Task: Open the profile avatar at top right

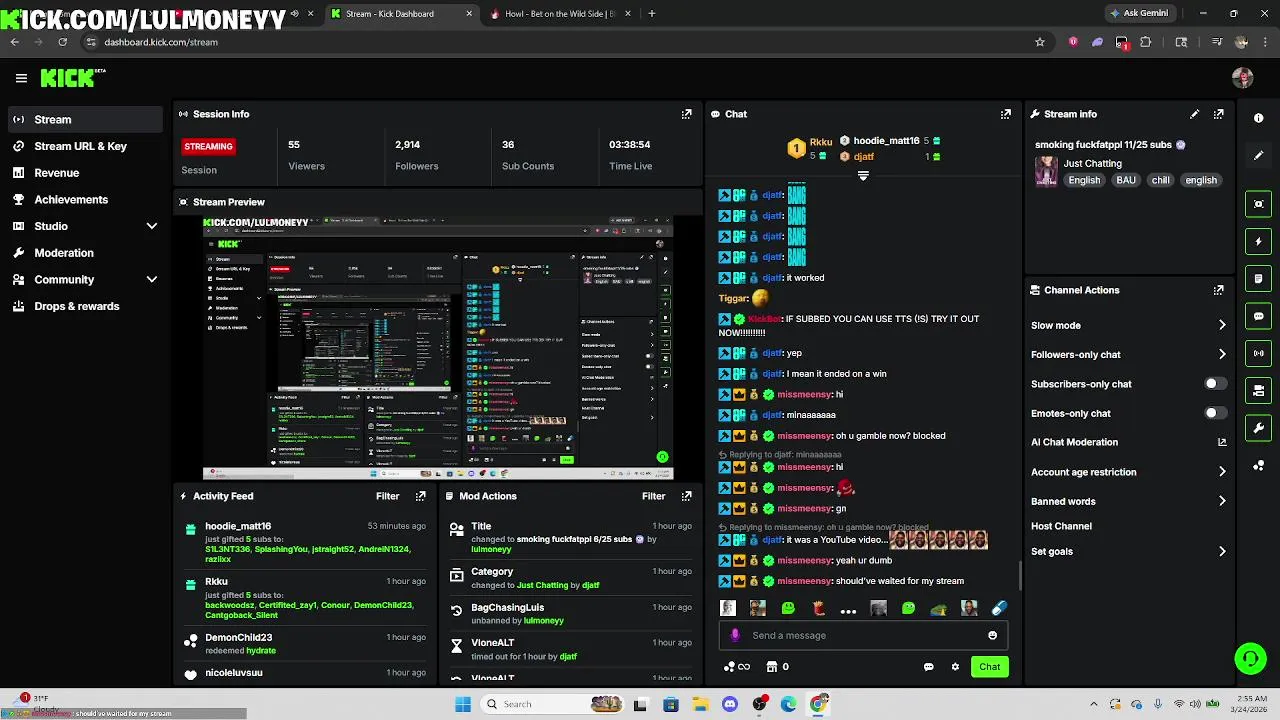Action: 1243,78
